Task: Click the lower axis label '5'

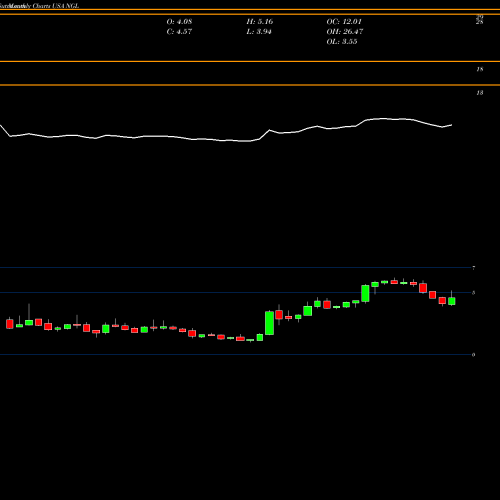Action: 473,293
